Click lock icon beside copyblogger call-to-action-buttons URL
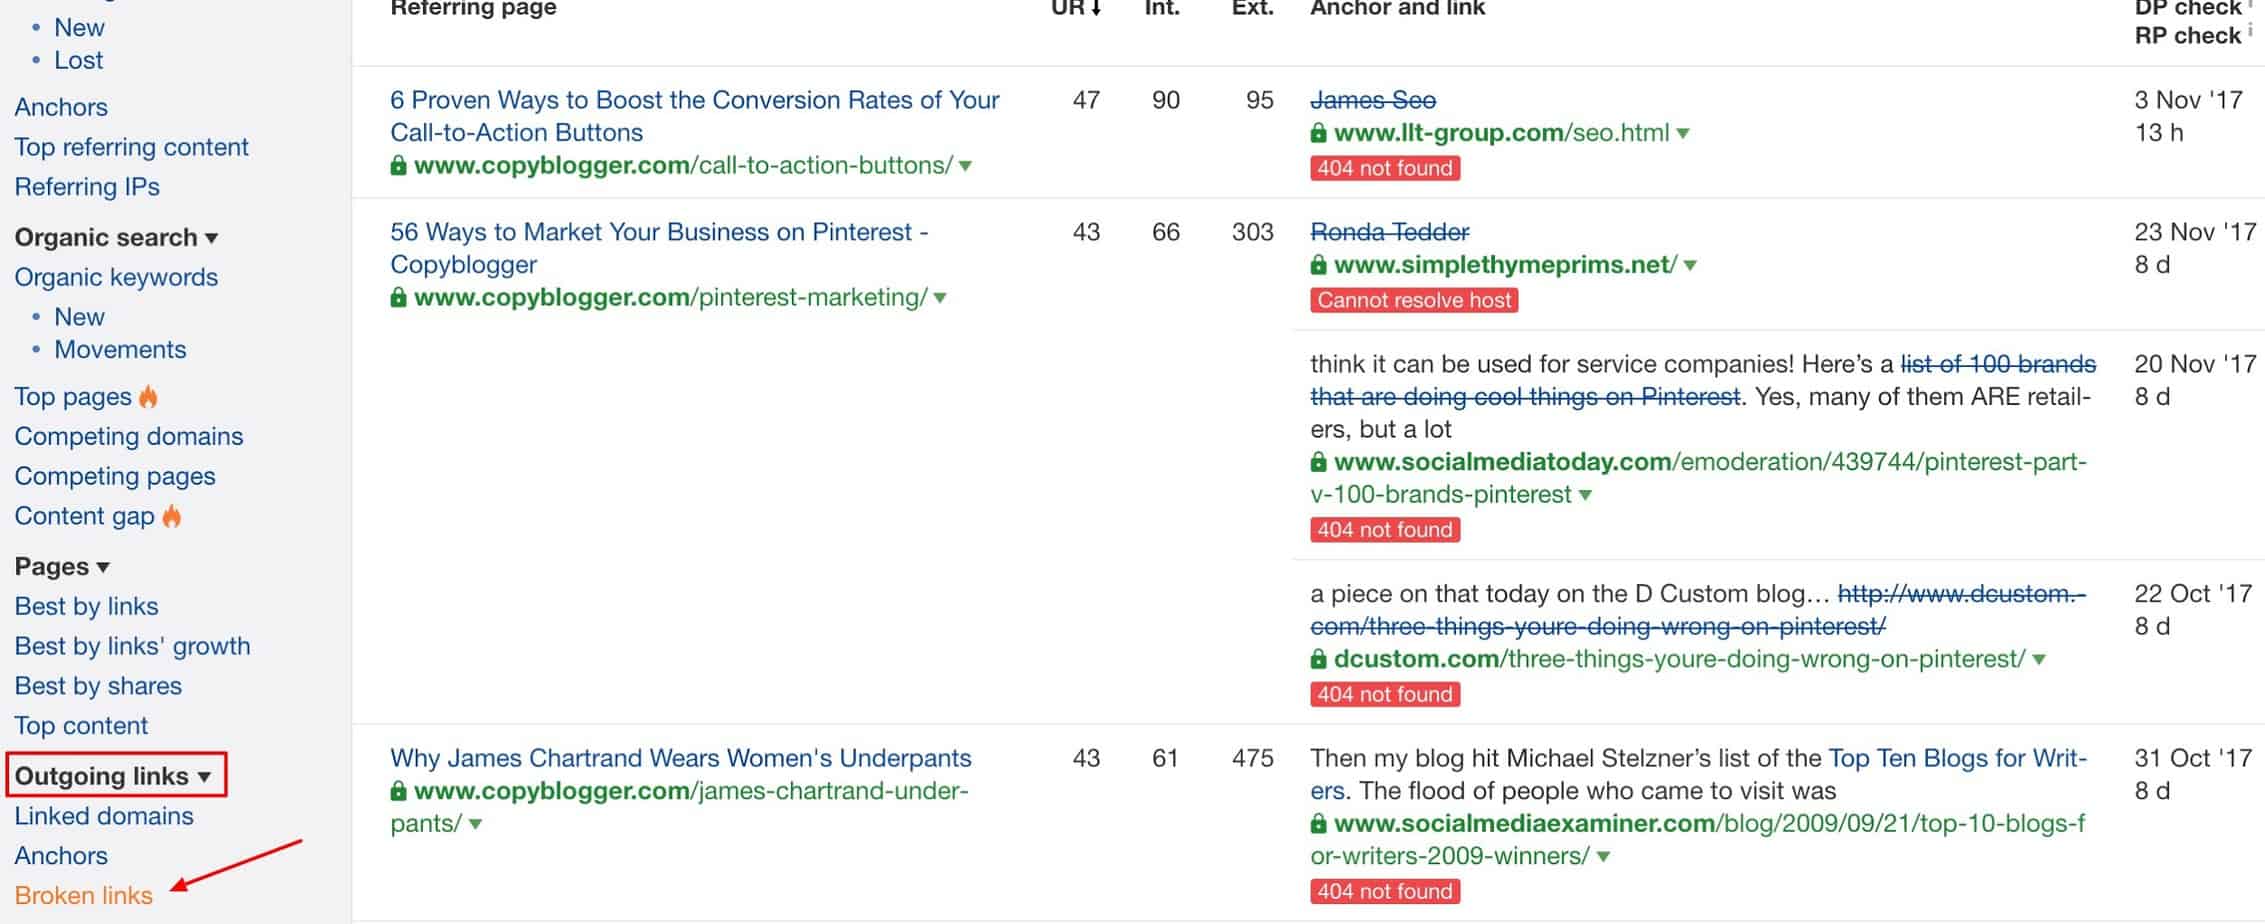Image resolution: width=2265 pixels, height=924 pixels. (x=398, y=166)
